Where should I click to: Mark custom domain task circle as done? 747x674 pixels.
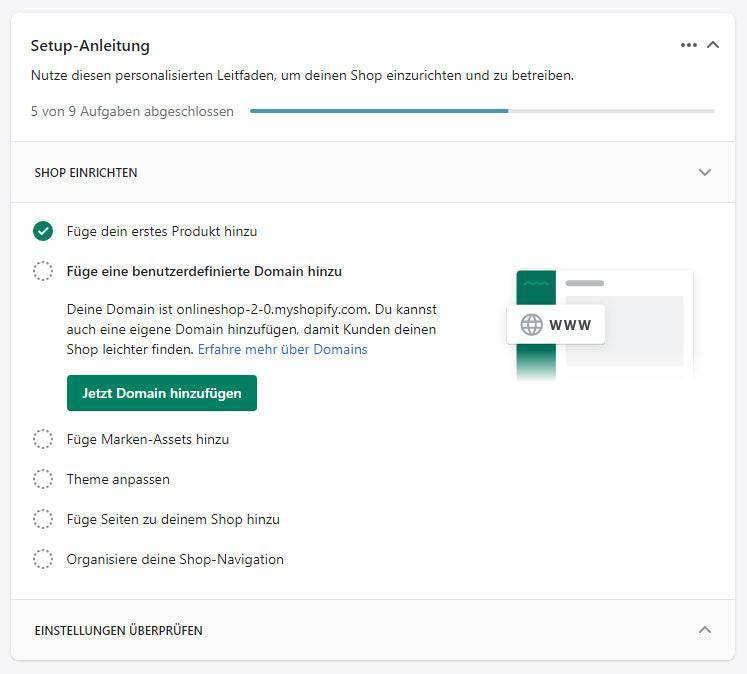tap(43, 271)
